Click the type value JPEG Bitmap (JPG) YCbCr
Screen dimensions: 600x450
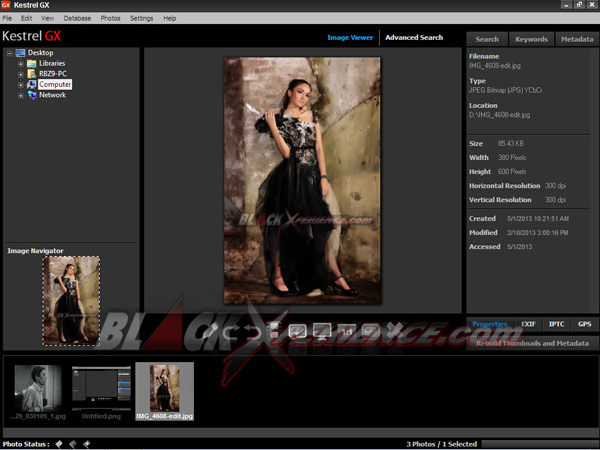pos(505,90)
